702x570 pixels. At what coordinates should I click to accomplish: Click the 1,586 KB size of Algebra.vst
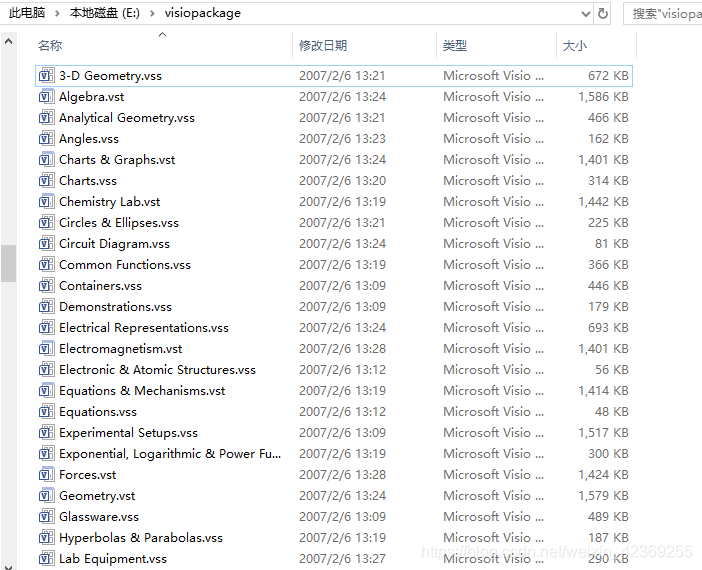click(603, 97)
